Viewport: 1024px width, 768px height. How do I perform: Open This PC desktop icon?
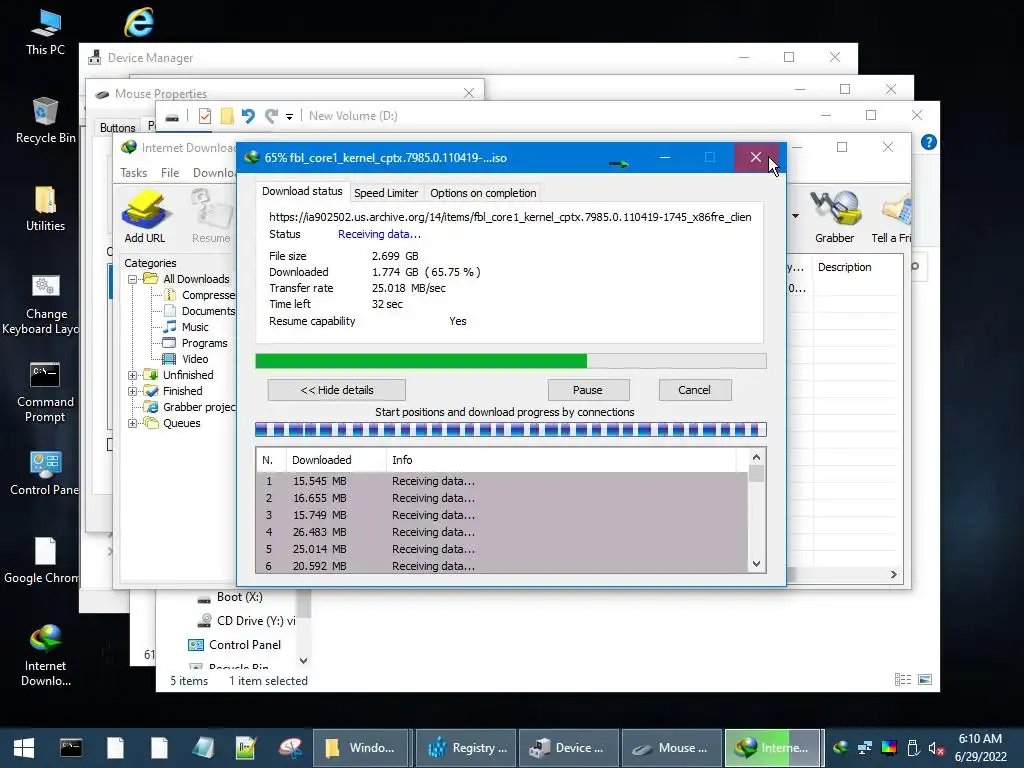pyautogui.click(x=45, y=33)
